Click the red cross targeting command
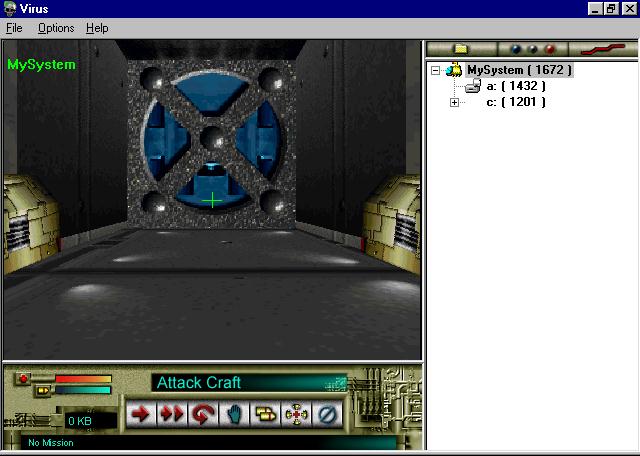Viewport: 640px width, 456px height. click(x=296, y=414)
